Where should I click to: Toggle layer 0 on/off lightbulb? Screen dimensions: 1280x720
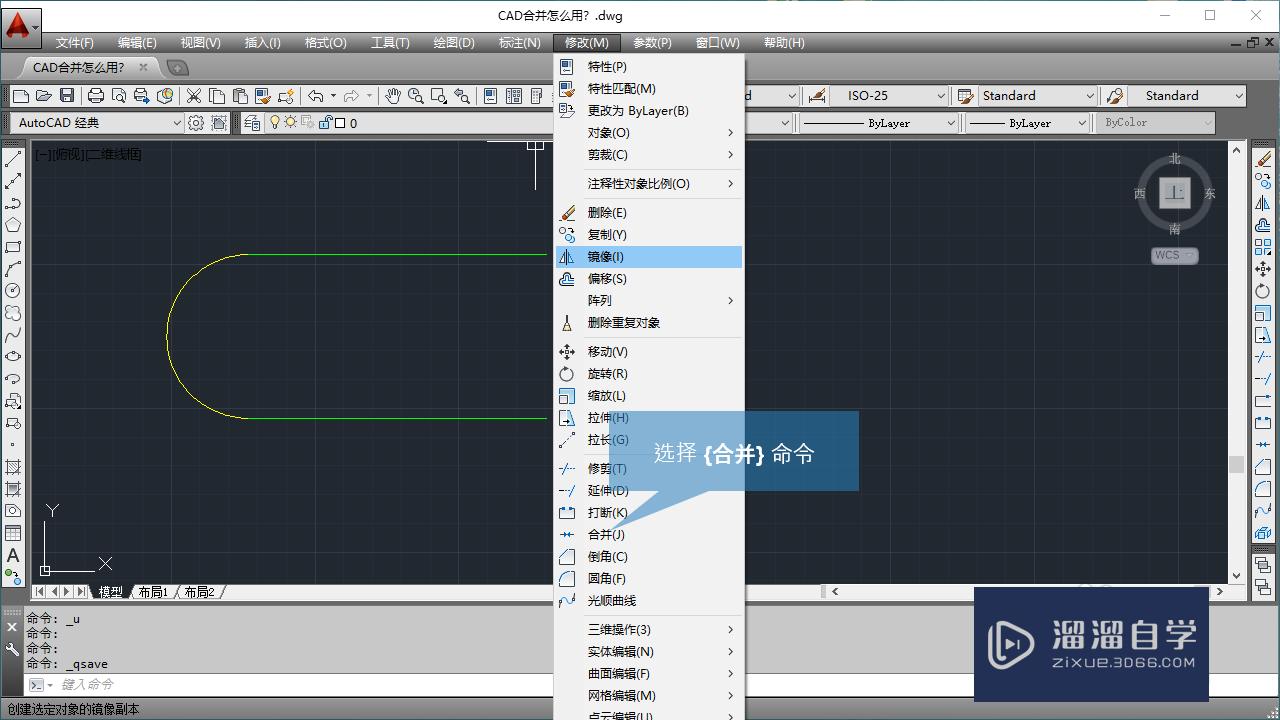[x=275, y=123]
